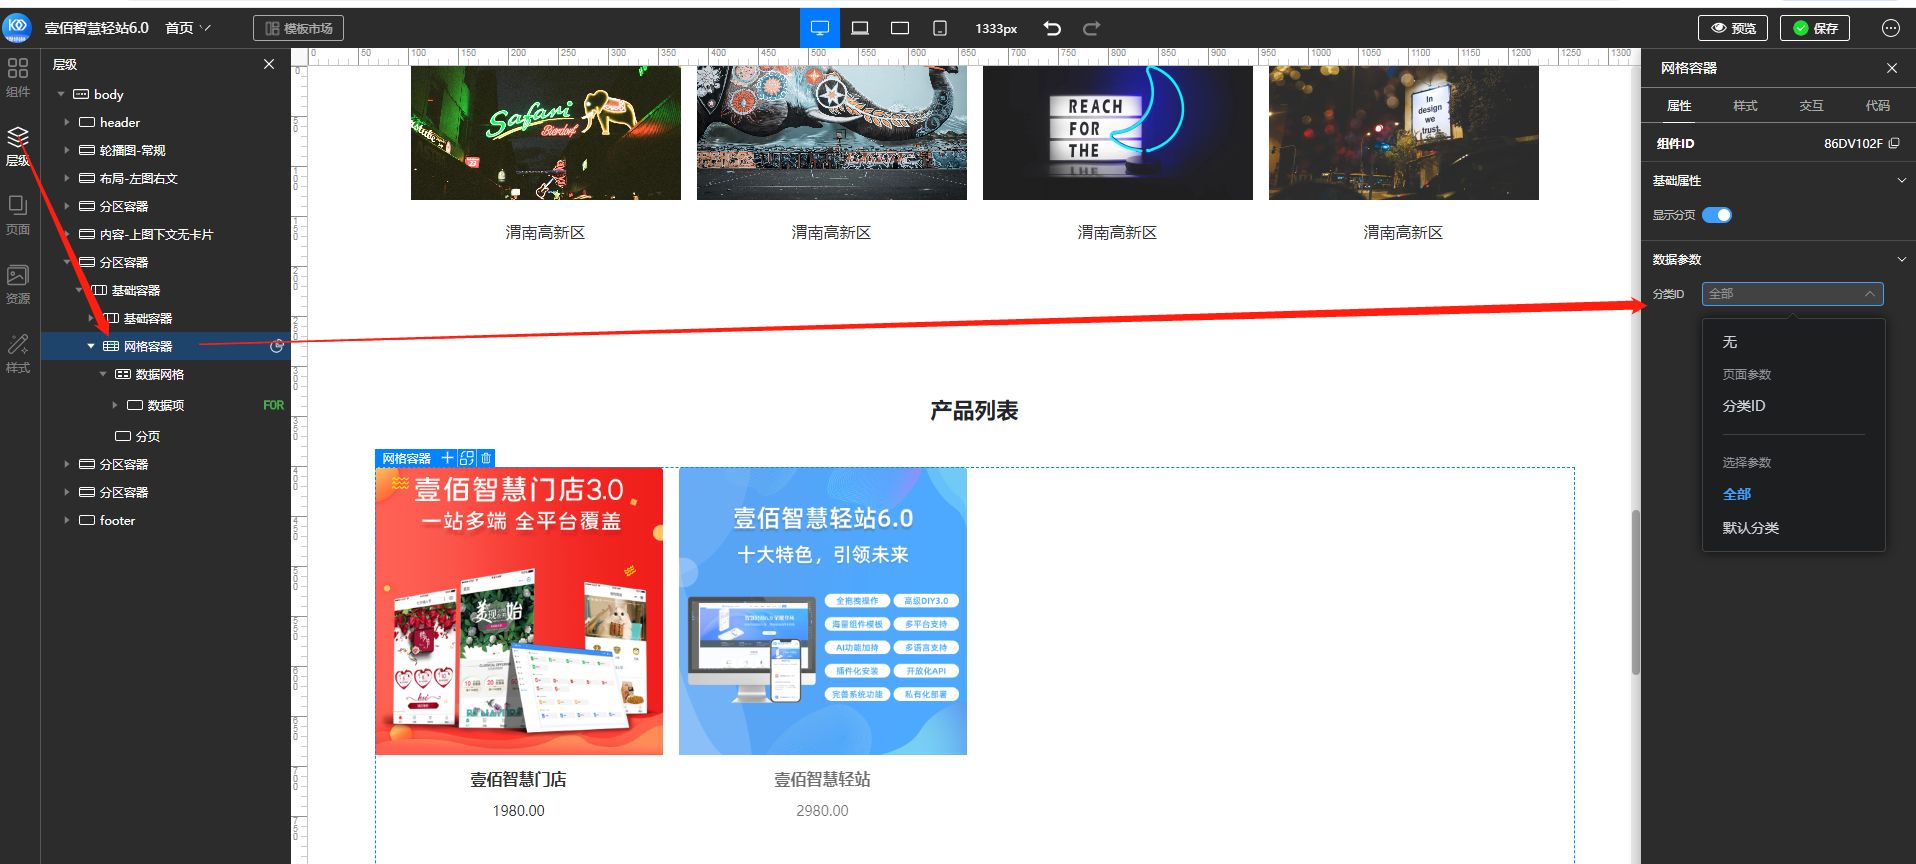
Task: Expand the 数据项 tree node
Action: [115, 405]
